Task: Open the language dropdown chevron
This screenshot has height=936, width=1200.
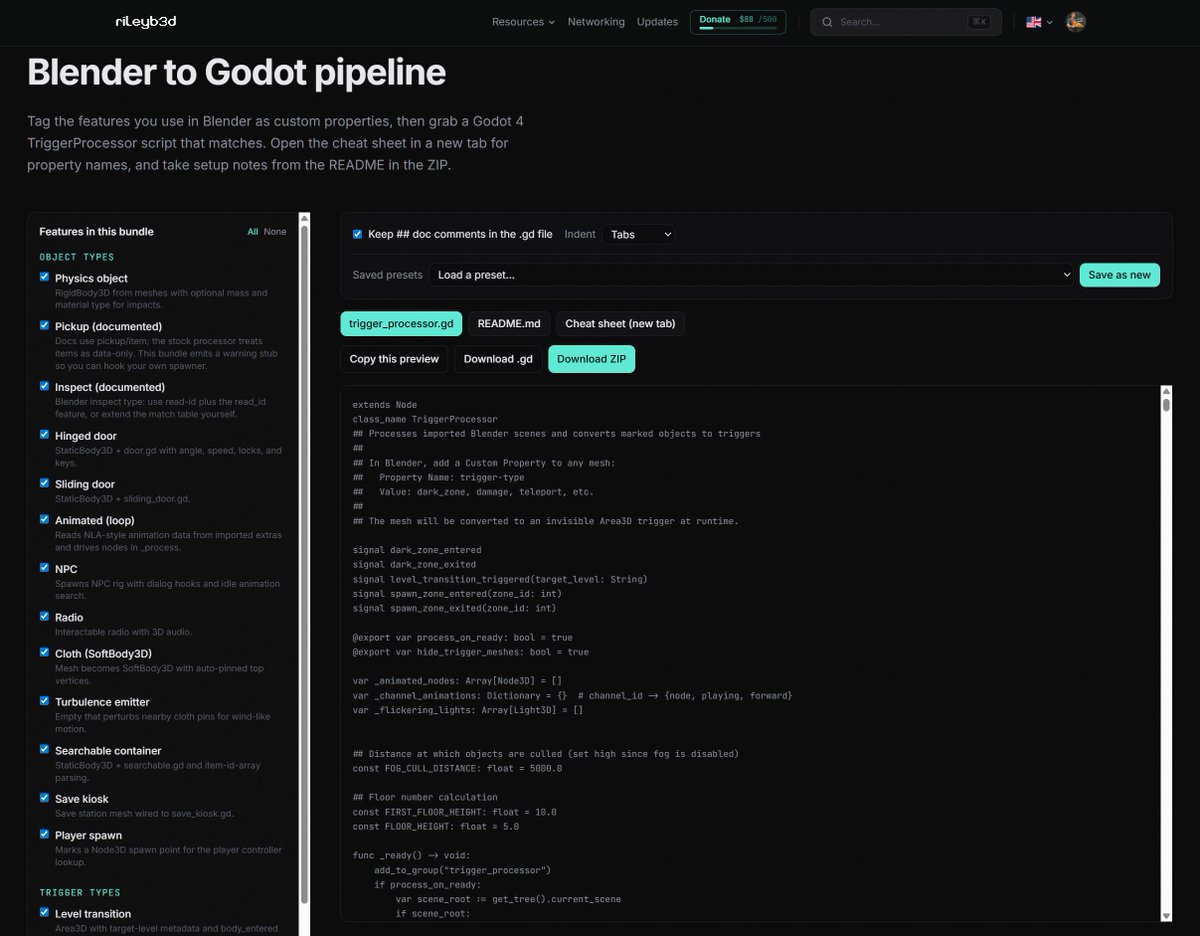Action: click(x=1049, y=22)
